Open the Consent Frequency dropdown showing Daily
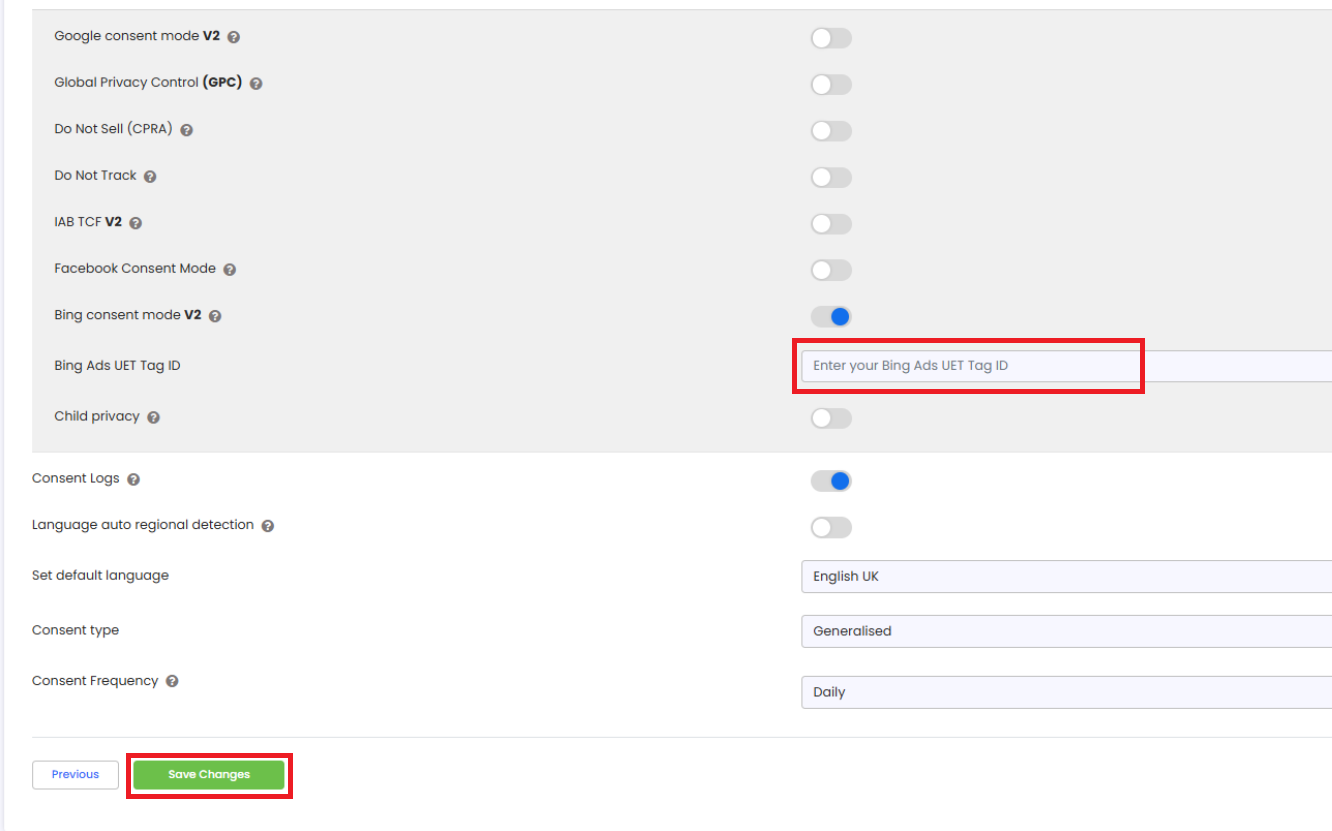 (1065, 692)
